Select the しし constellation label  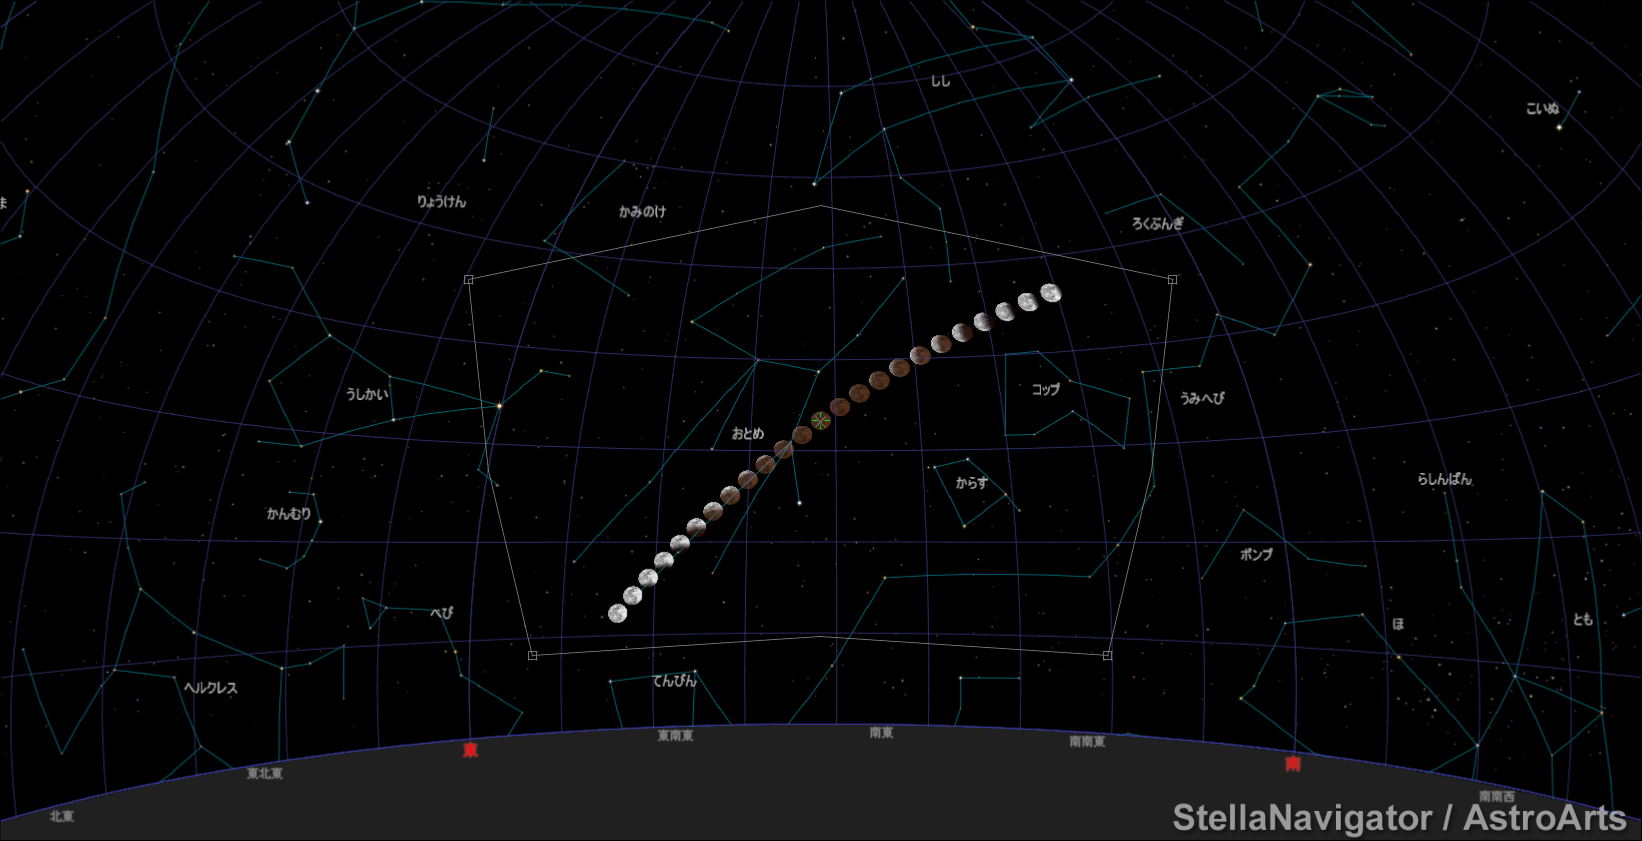940,81
